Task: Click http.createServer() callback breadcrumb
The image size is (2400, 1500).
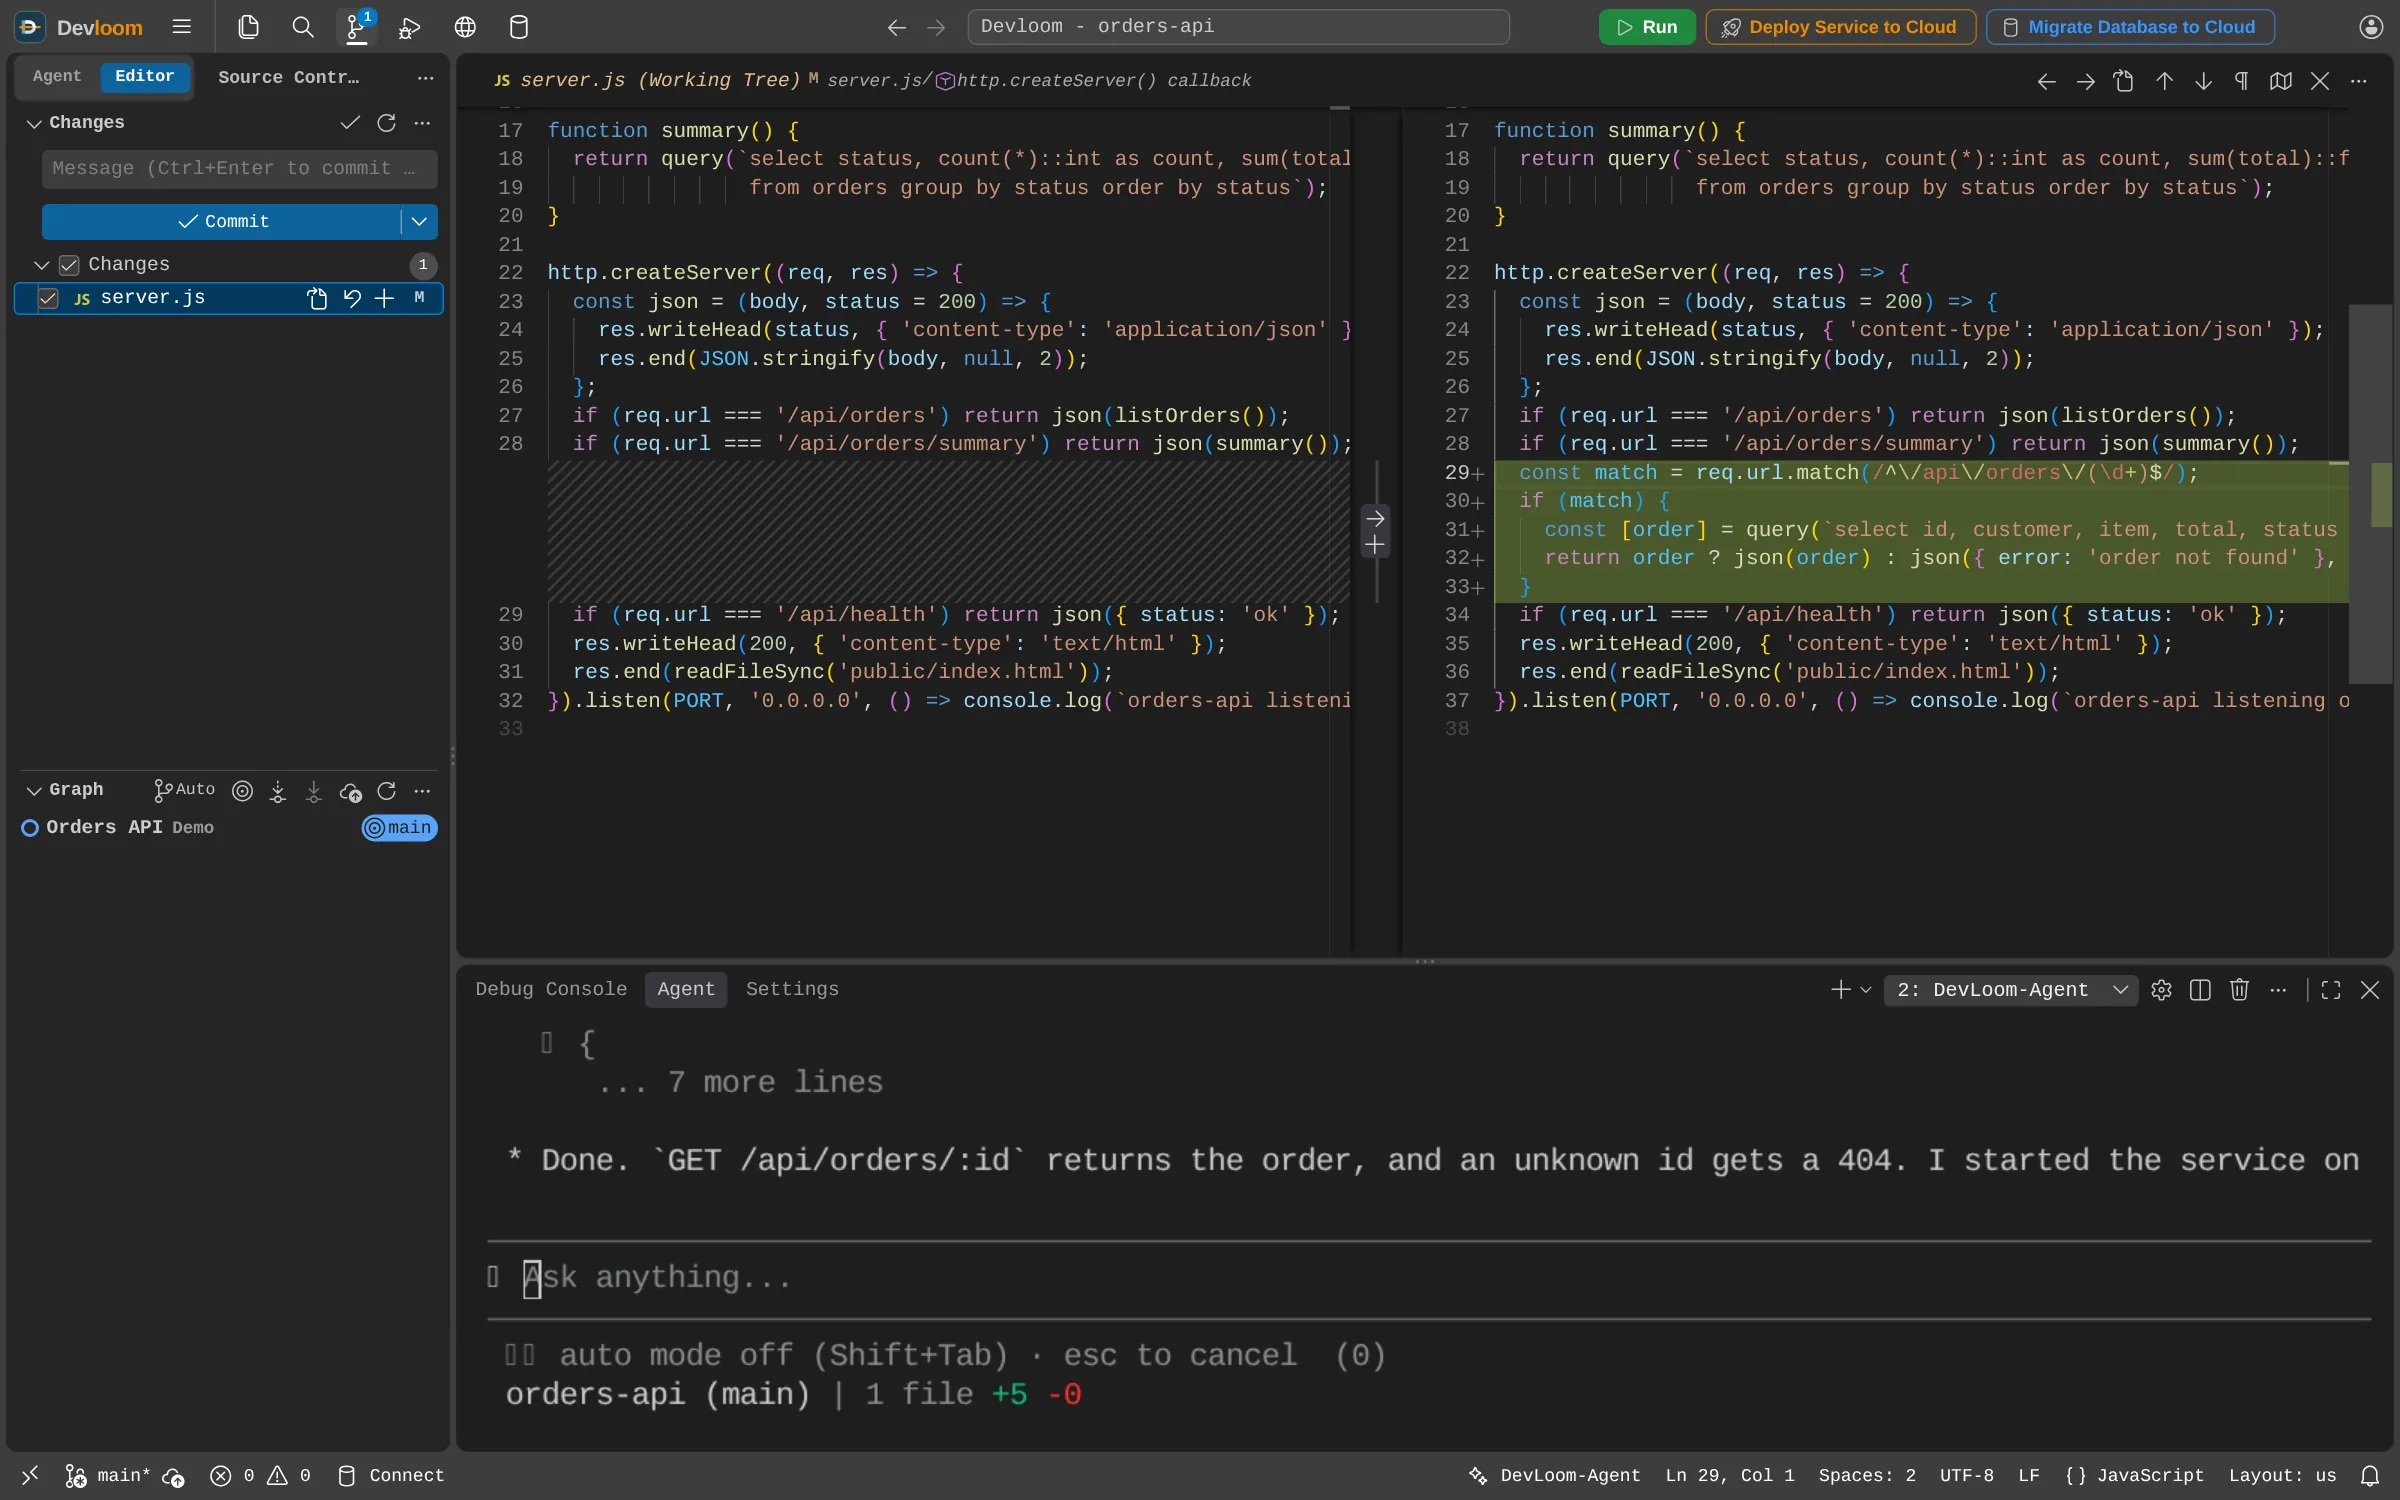Action: 1094,81
